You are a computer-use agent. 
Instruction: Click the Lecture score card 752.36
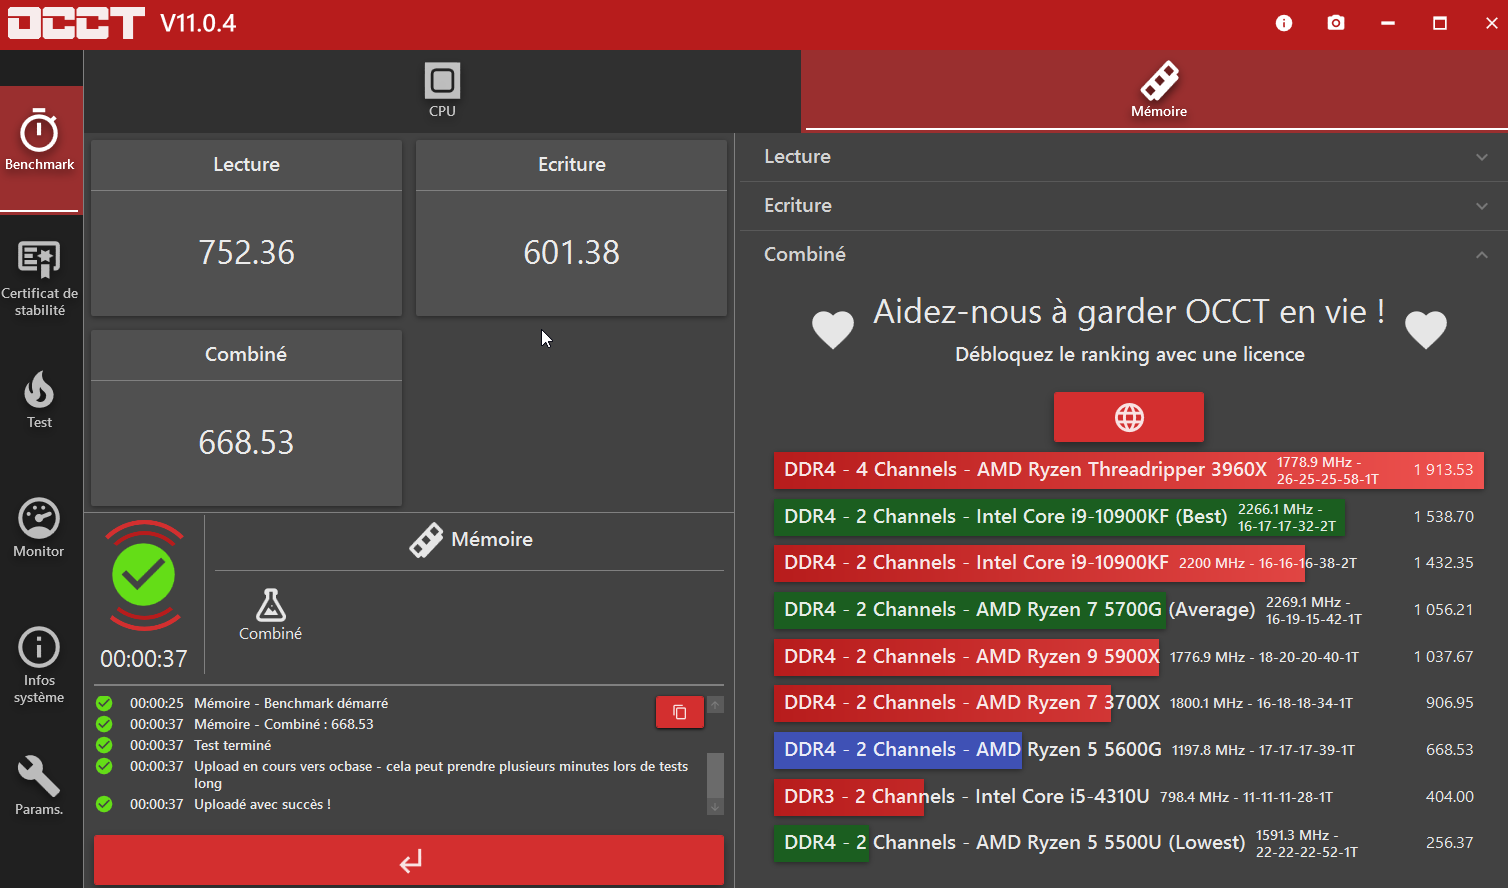[246, 228]
